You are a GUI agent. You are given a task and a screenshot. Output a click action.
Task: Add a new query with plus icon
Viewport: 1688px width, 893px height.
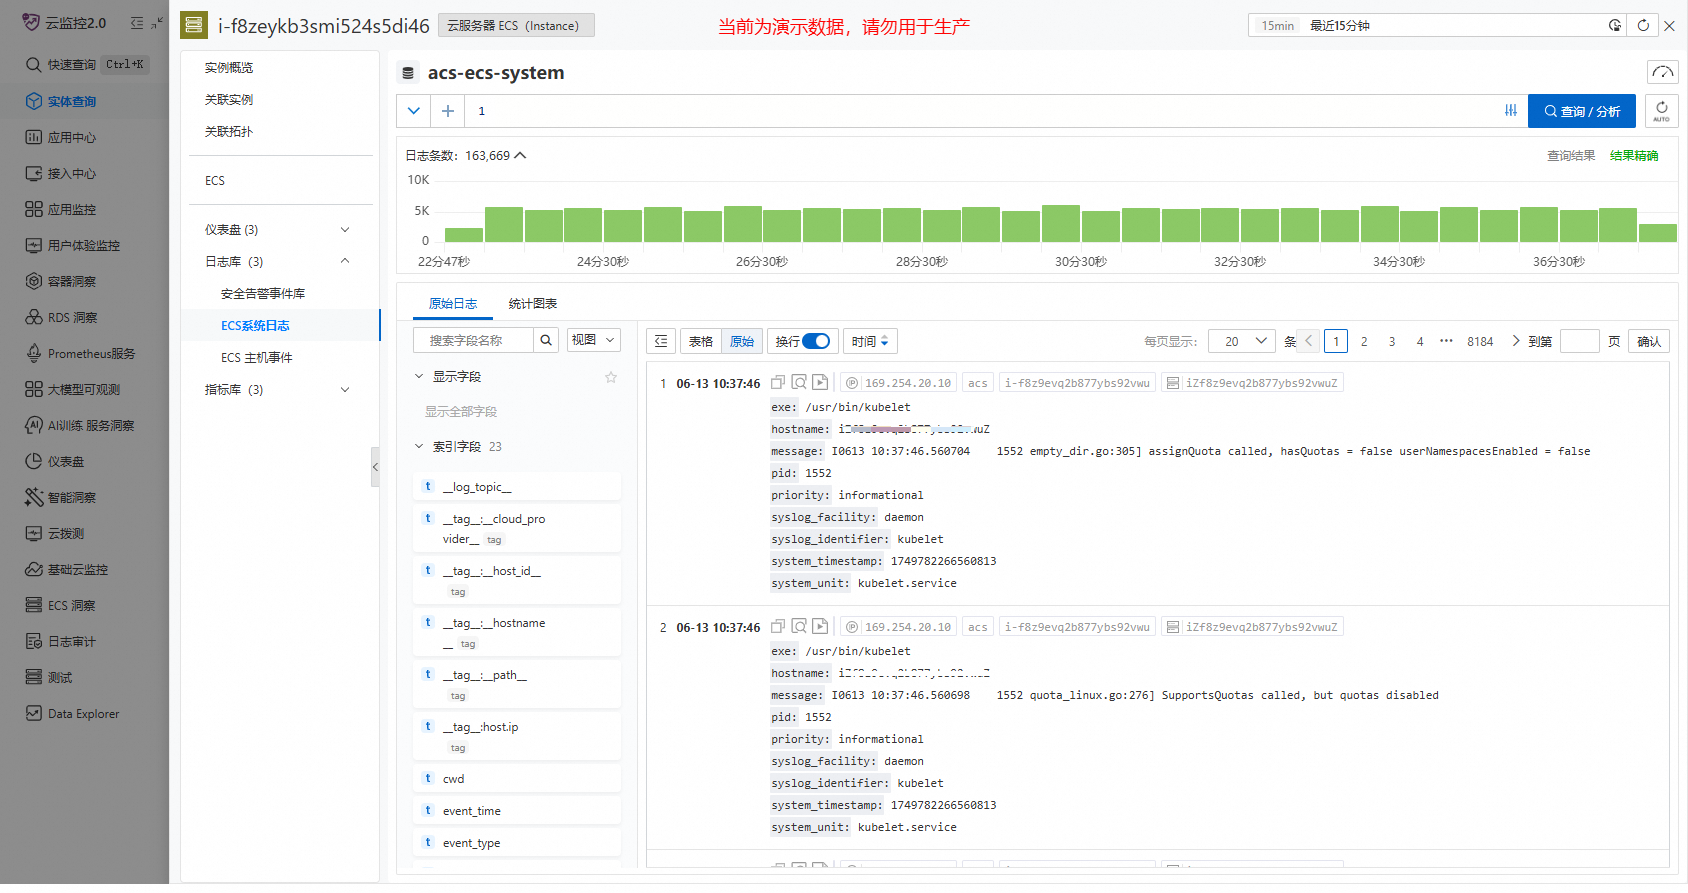pos(448,111)
